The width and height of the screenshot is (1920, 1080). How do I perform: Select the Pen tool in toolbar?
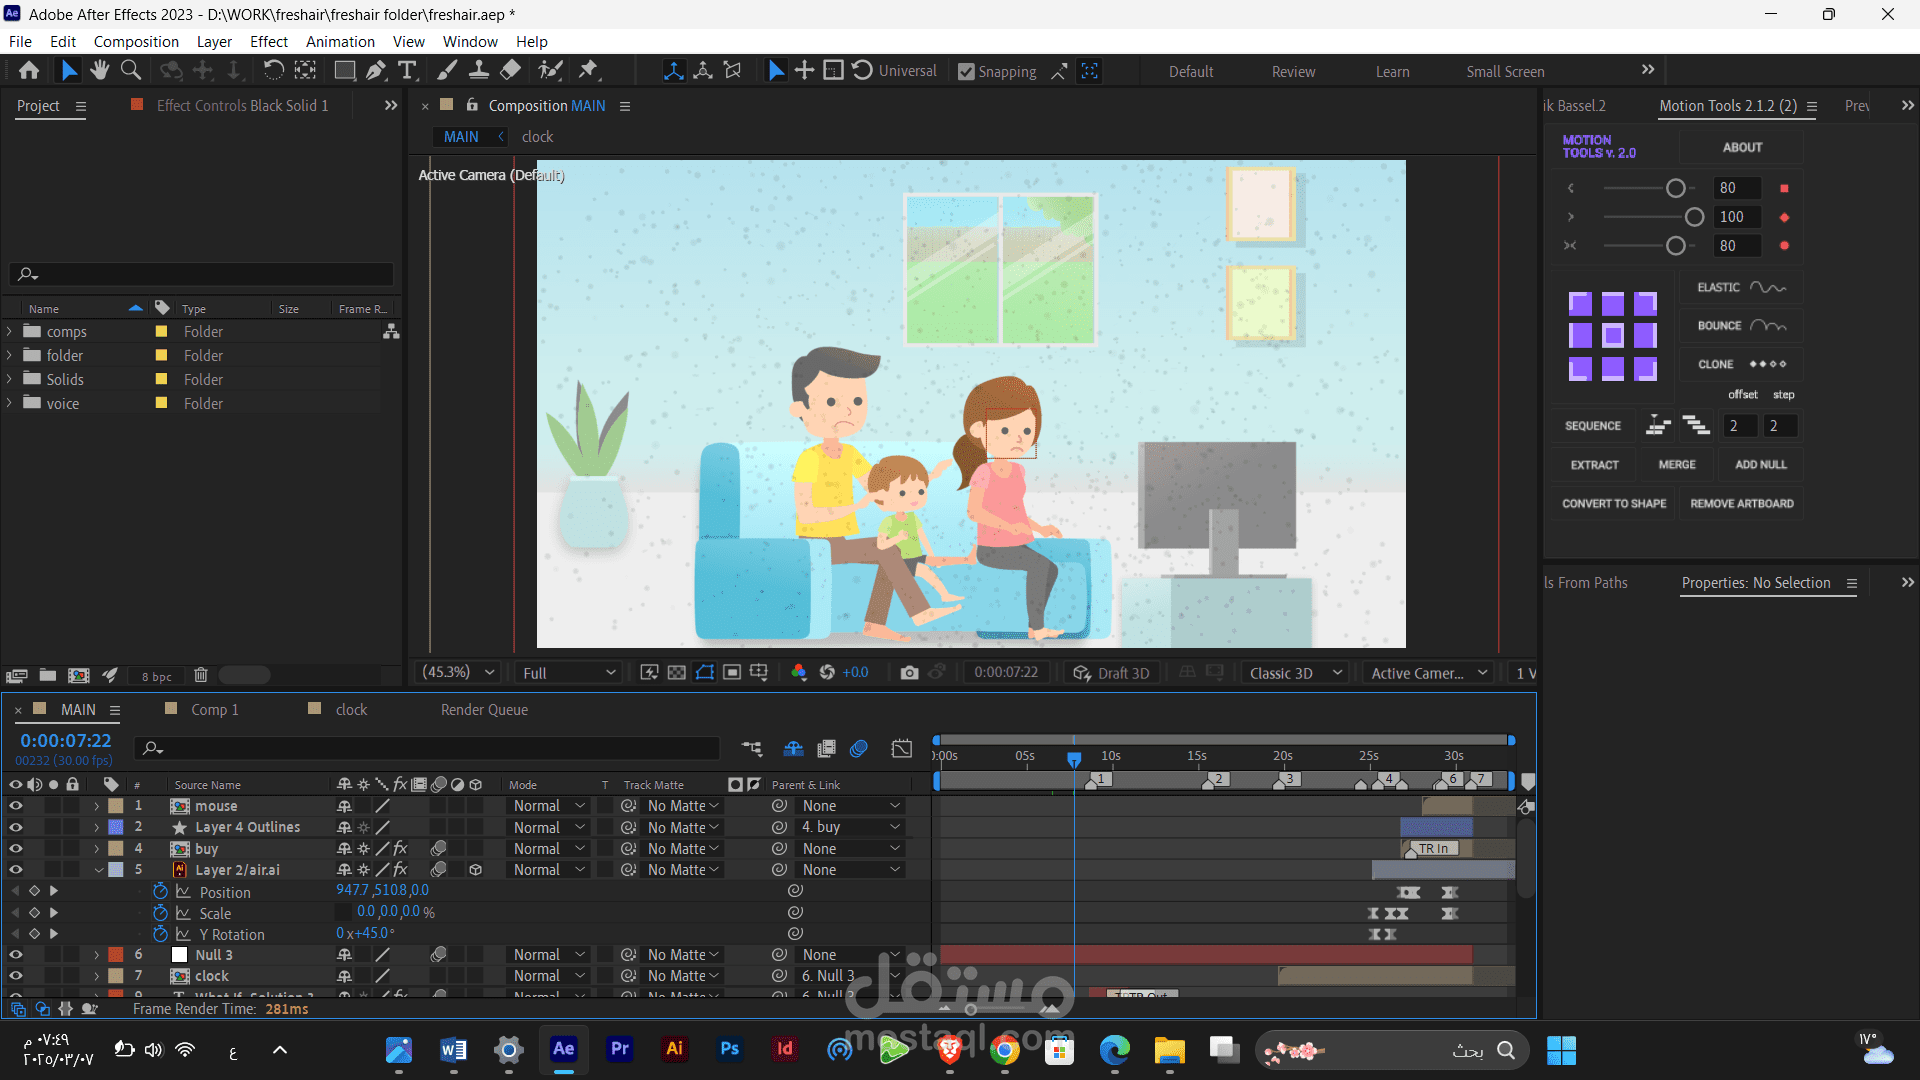[375, 71]
